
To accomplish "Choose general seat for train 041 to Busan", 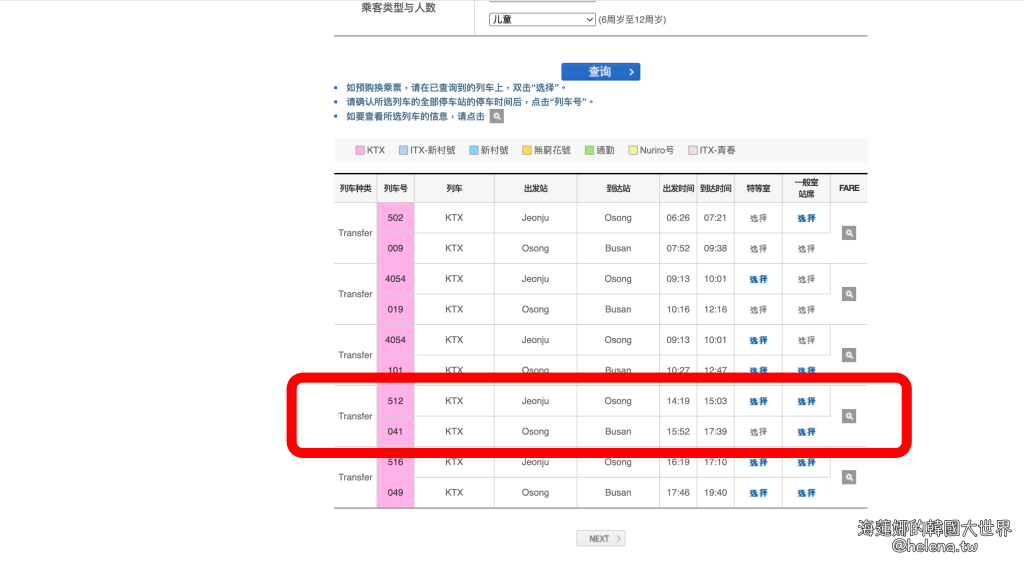I will click(x=806, y=432).
